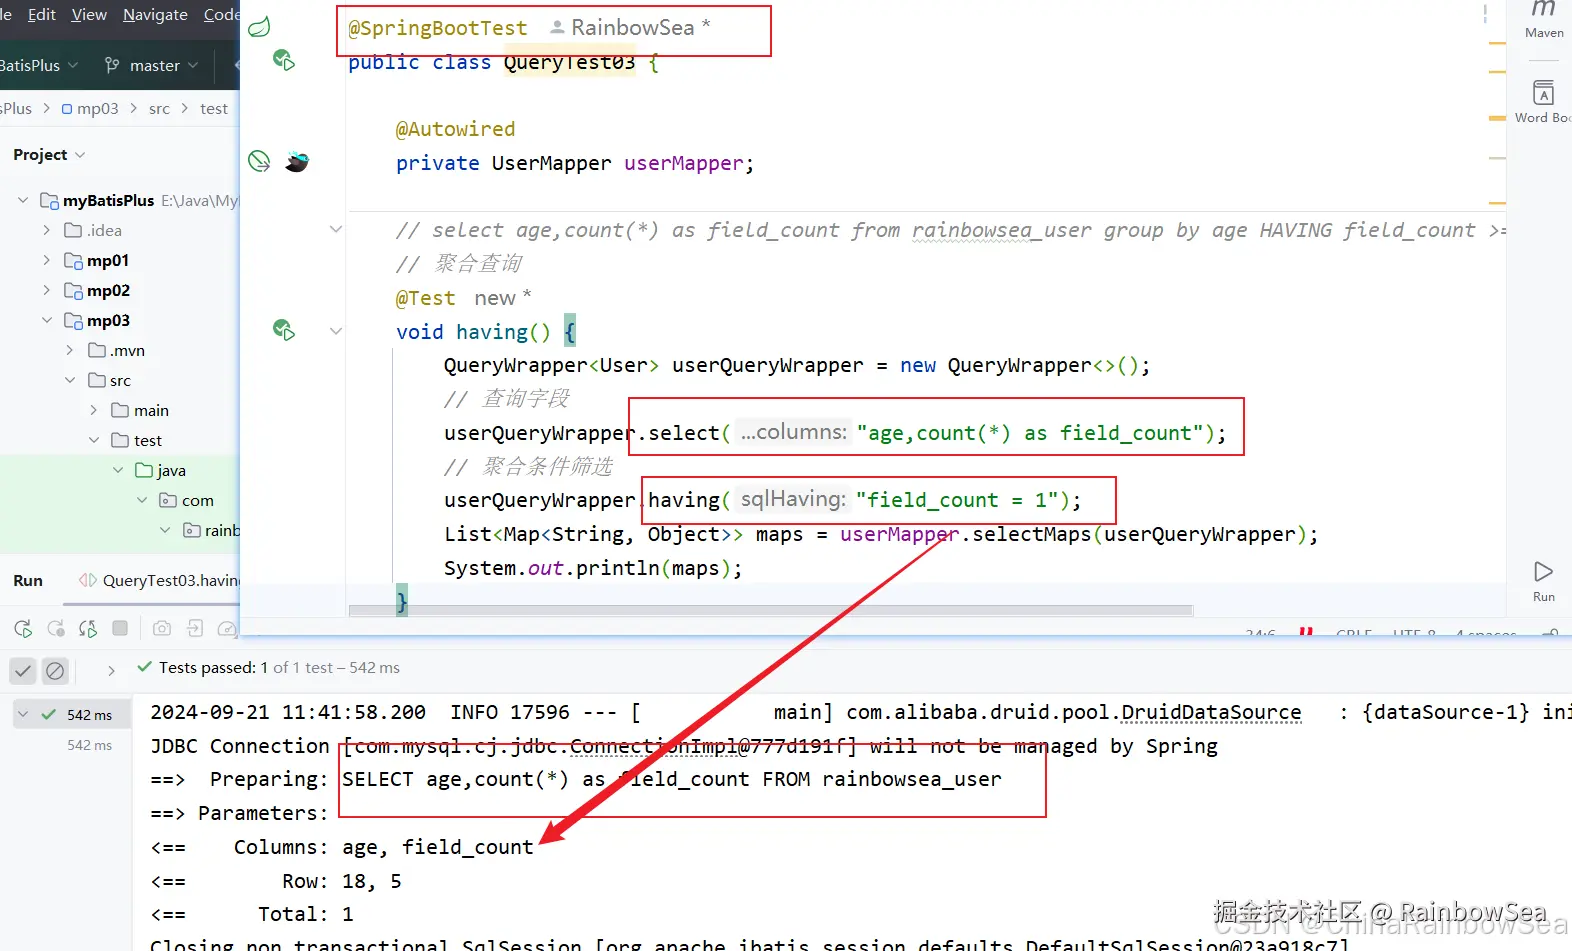
Task: Click the Run tool window label
Action: click(28, 580)
